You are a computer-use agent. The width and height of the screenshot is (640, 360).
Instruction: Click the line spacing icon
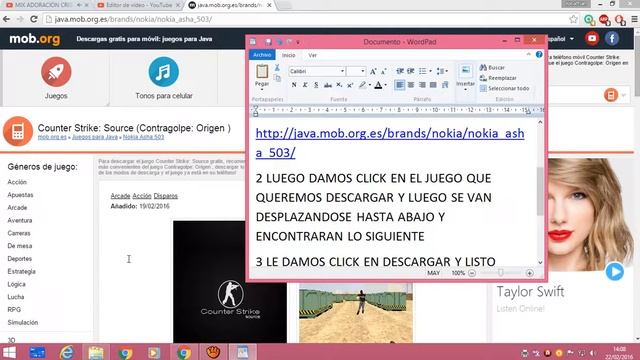pyautogui.click(x=441, y=71)
